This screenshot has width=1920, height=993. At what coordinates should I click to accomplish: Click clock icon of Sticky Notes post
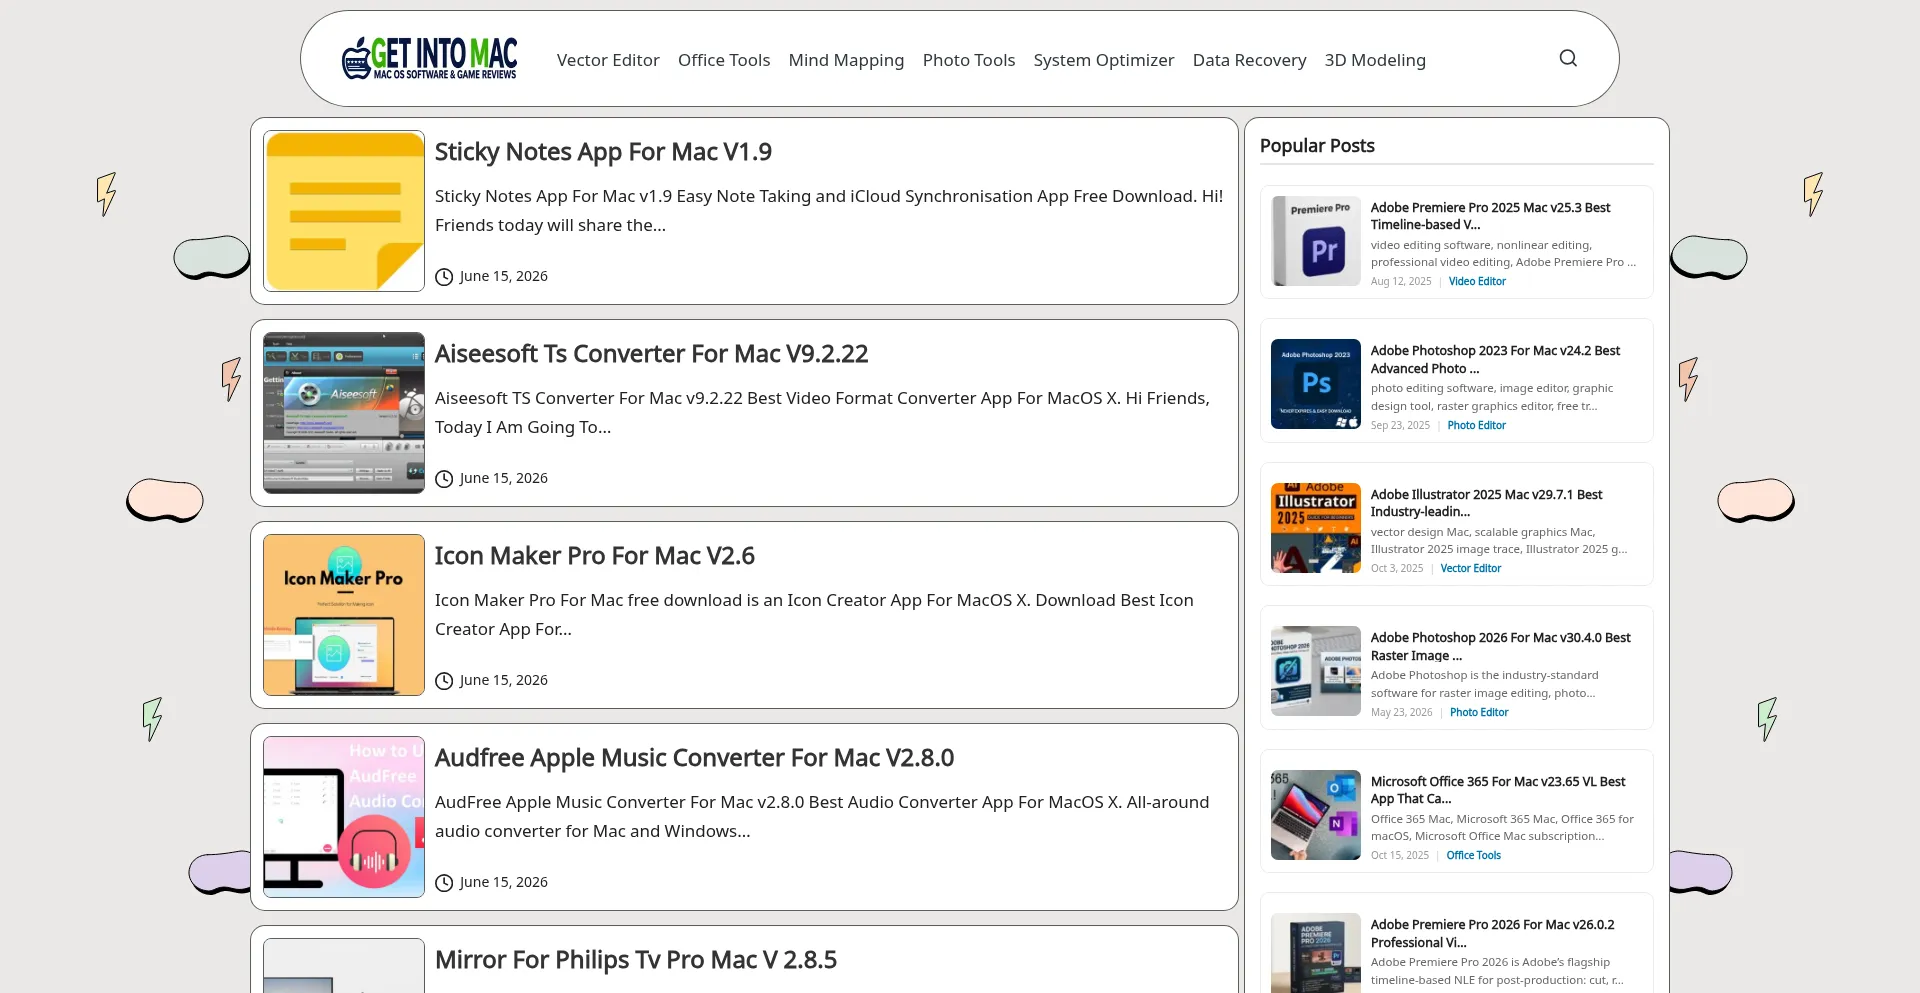pyautogui.click(x=444, y=277)
